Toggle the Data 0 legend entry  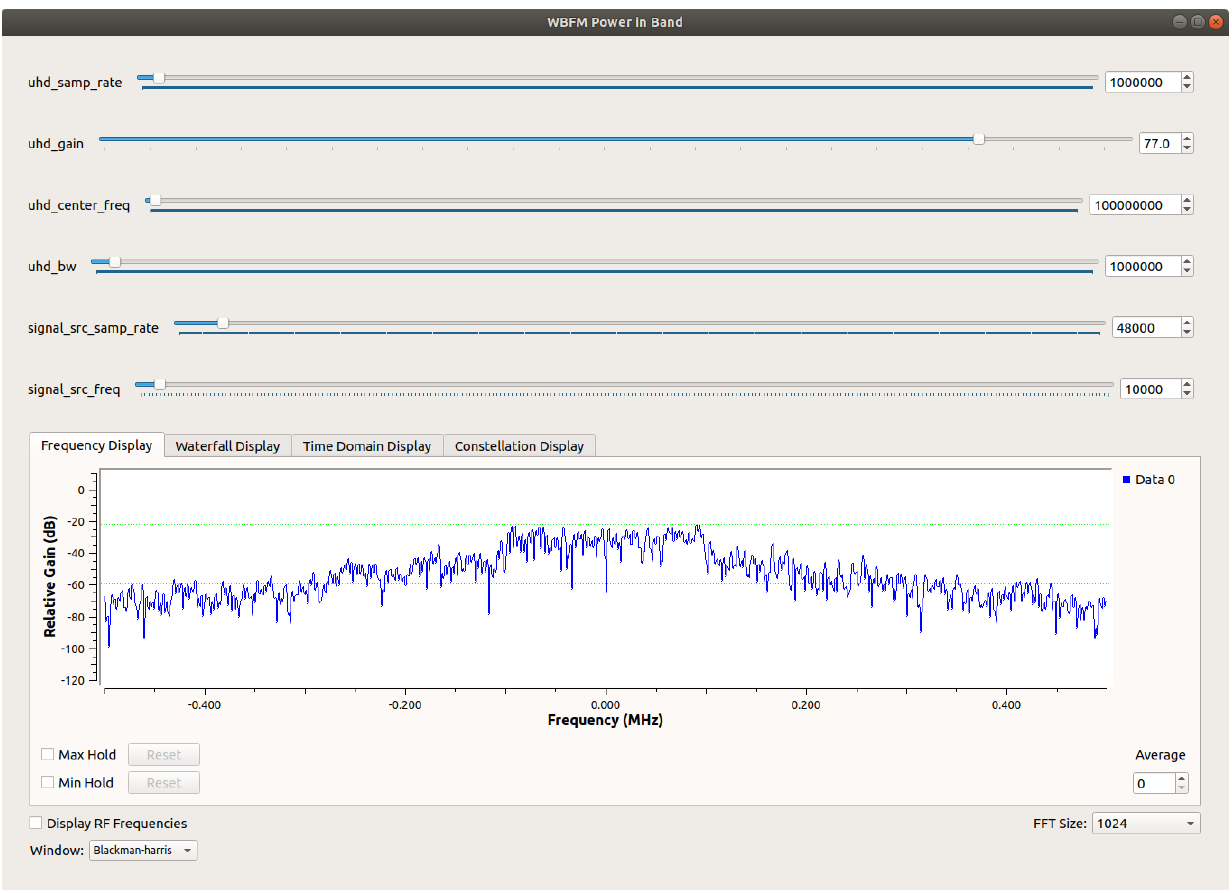click(1148, 480)
